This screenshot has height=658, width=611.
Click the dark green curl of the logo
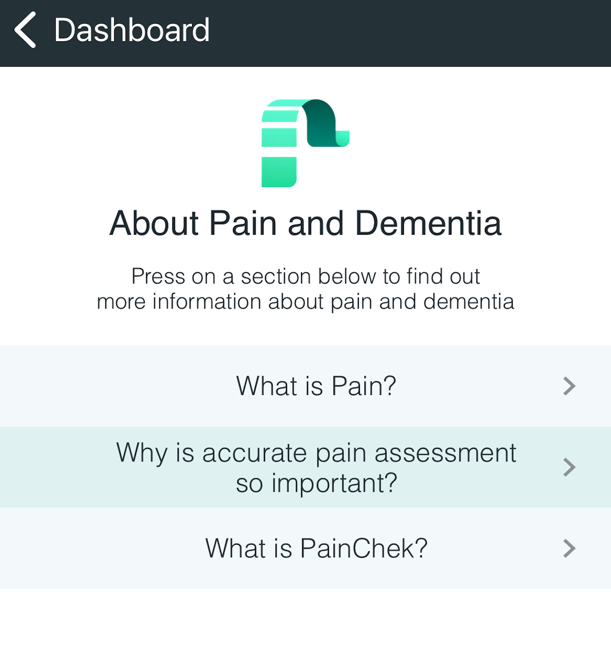coord(323,123)
